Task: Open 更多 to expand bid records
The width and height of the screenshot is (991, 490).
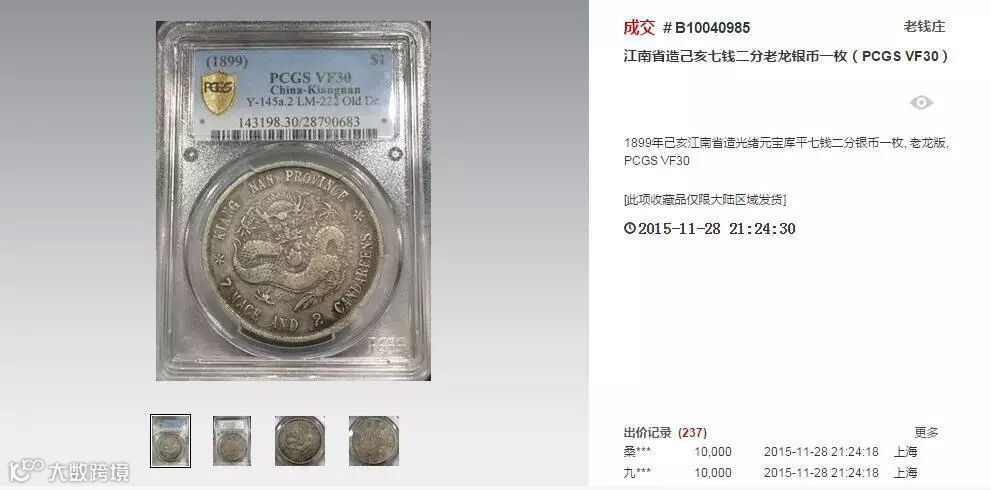Action: point(927,432)
